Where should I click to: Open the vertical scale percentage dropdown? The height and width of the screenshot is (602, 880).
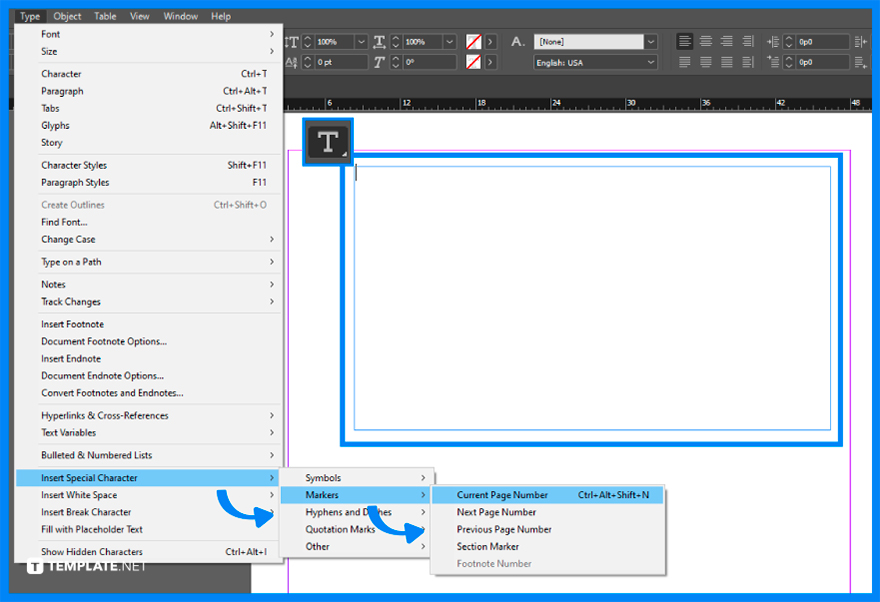click(x=362, y=42)
